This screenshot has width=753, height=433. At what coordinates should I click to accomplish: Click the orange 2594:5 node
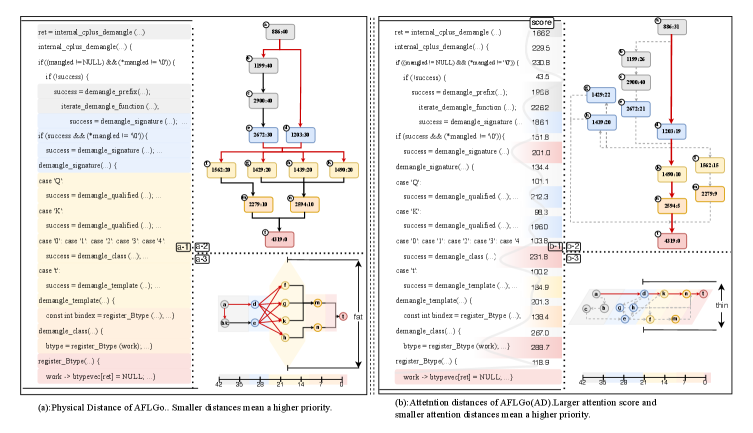pyautogui.click(x=672, y=206)
